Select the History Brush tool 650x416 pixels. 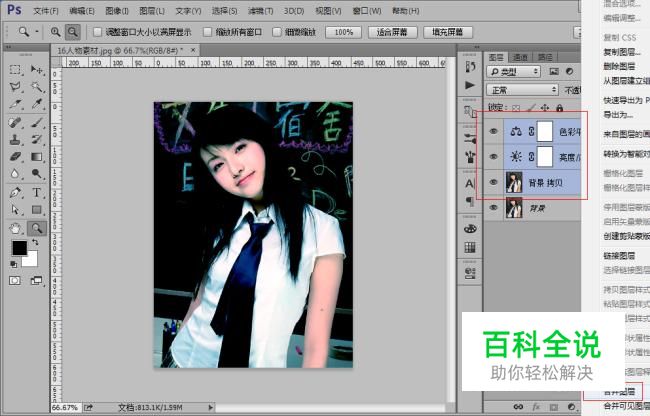coord(37,139)
